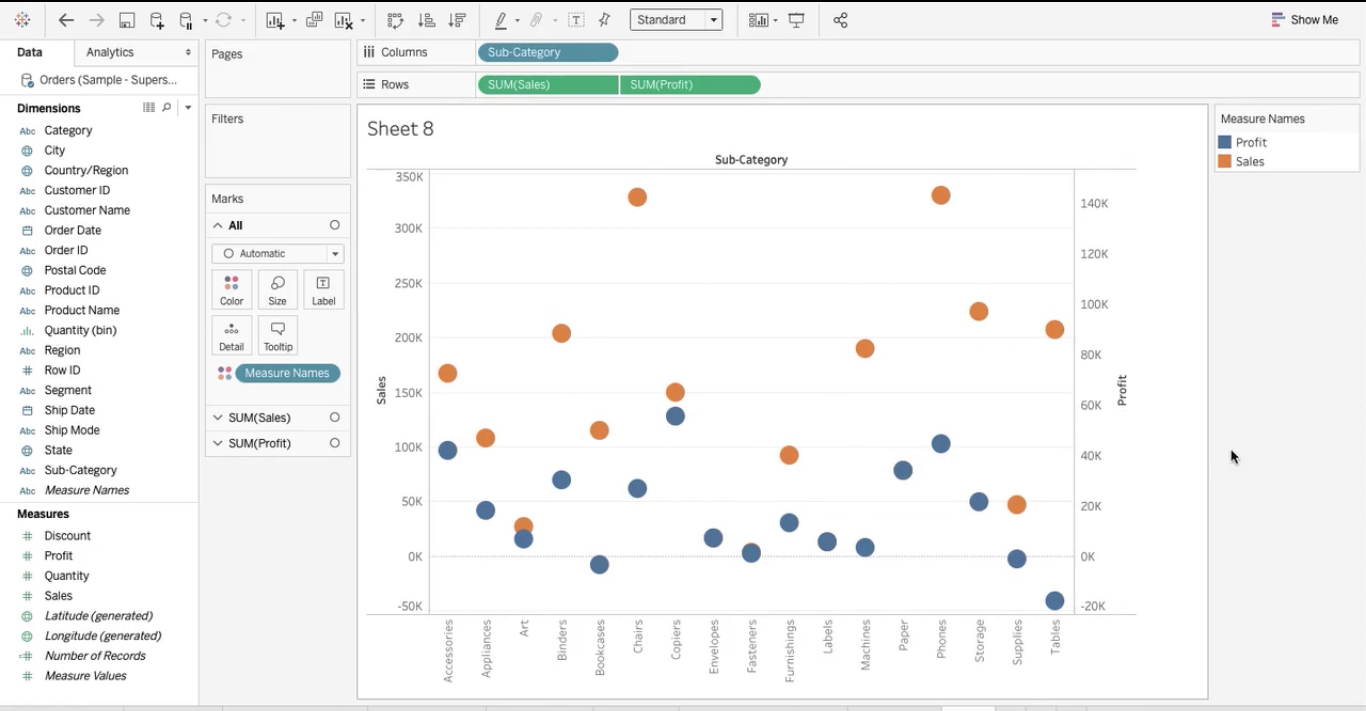Collapse the All marks section
Viewport: 1366px width, 711px height.
pos(218,226)
